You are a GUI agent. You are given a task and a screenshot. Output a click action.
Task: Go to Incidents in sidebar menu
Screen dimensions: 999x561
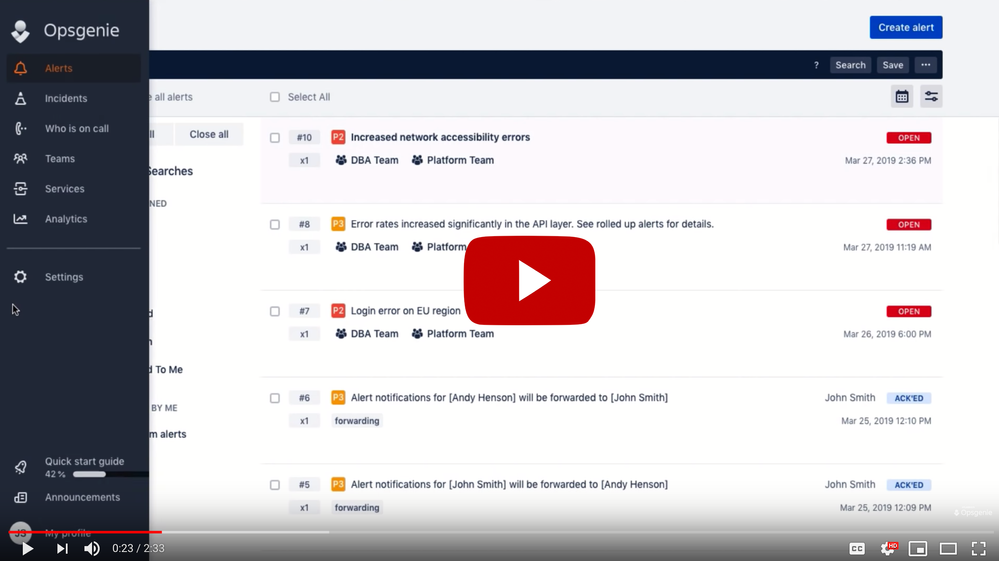pos(66,98)
